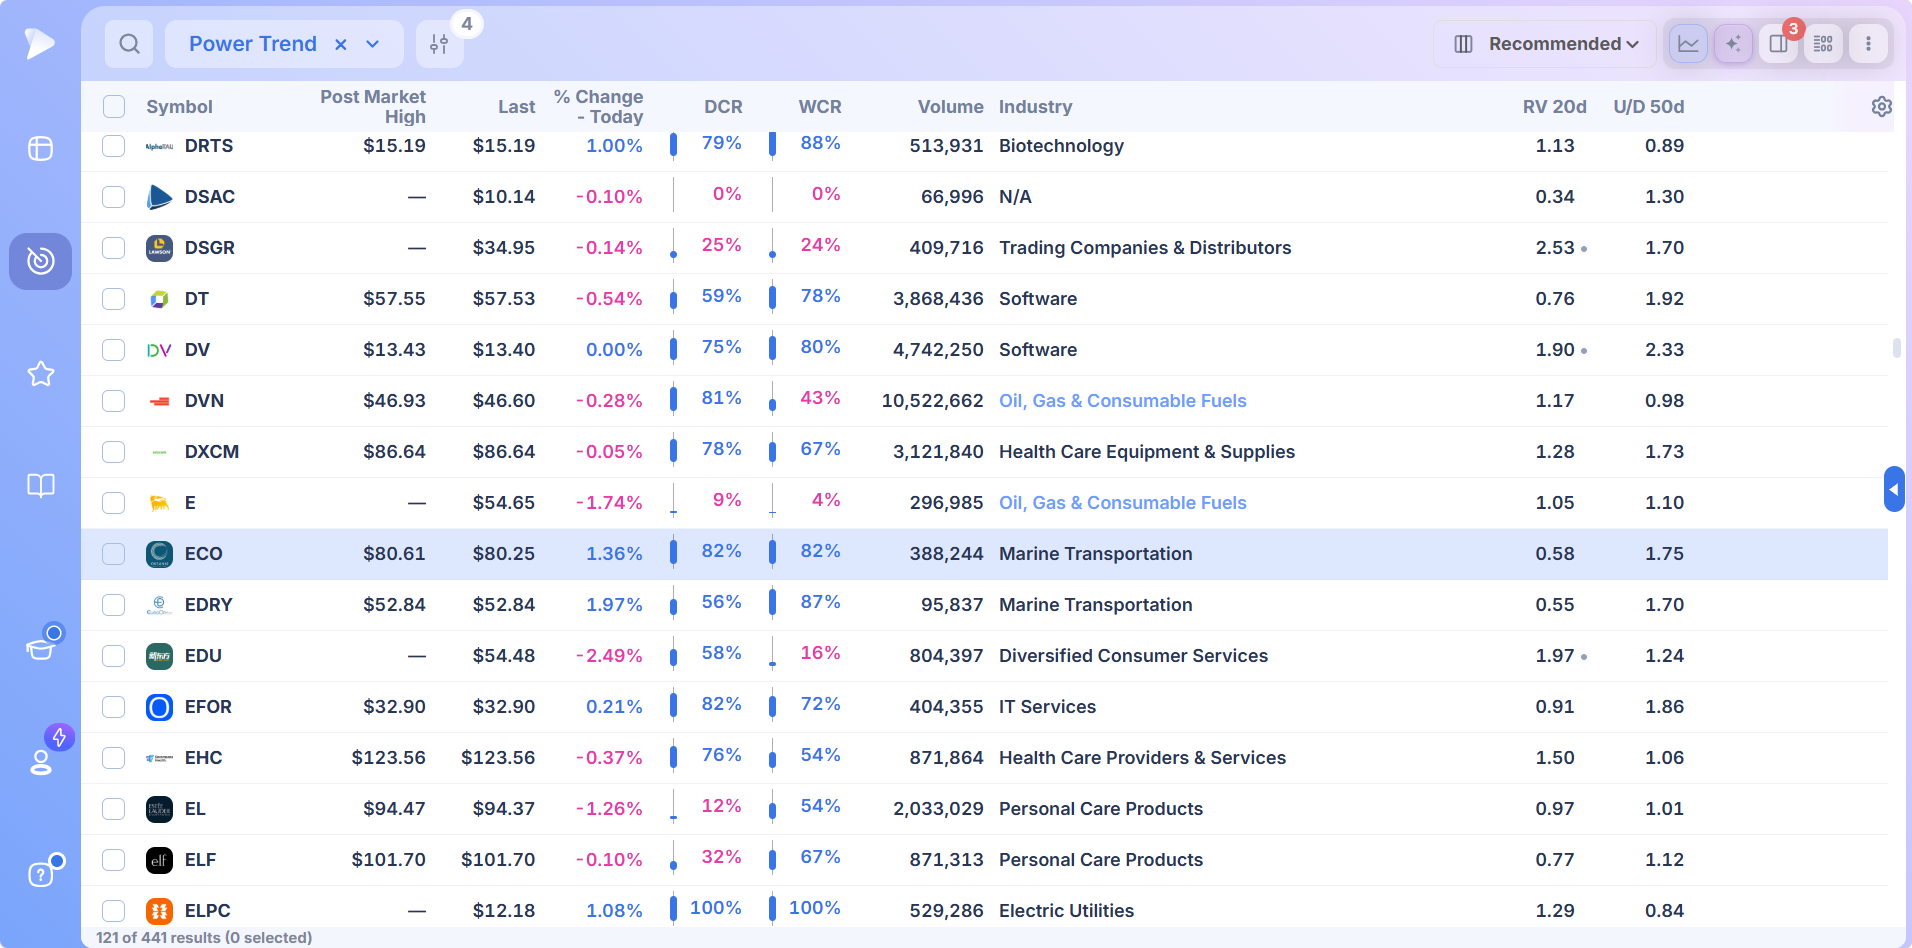This screenshot has width=1912, height=948.
Task: Click the ECO logo icon
Action: click(x=159, y=554)
